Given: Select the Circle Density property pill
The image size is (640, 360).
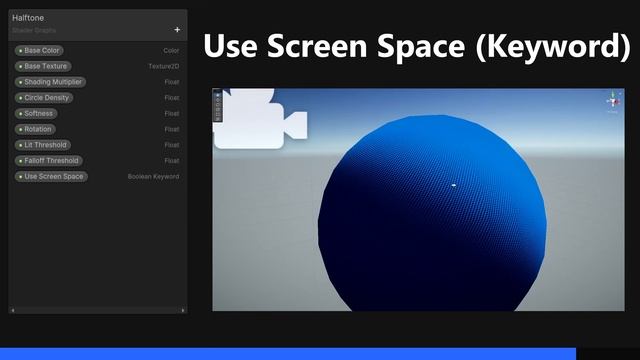Looking at the screenshot, I should (x=44, y=98).
